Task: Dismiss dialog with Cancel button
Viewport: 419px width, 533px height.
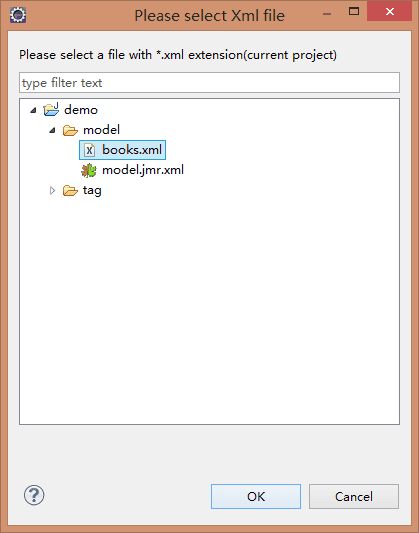Action: [354, 496]
